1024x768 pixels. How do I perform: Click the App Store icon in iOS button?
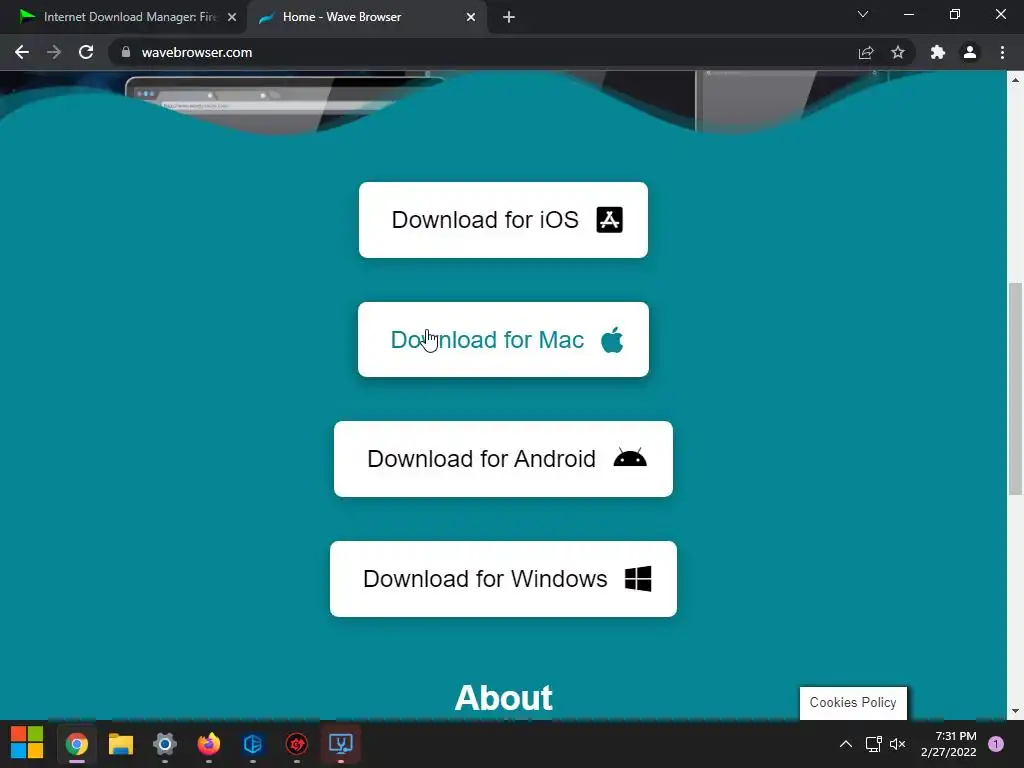tap(609, 220)
